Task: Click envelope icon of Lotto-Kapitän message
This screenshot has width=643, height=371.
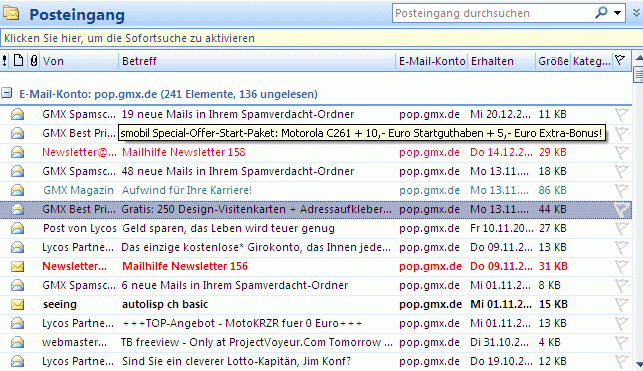Action: (x=17, y=361)
